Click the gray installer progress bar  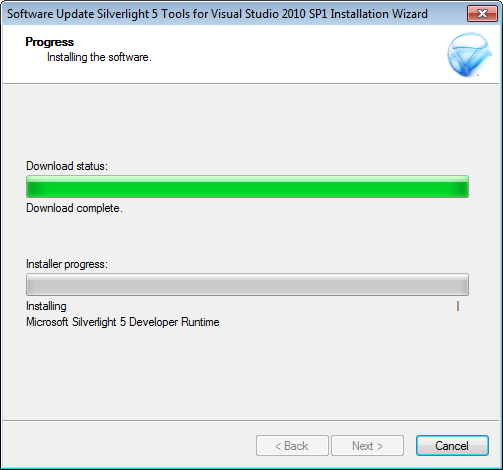(x=247, y=284)
